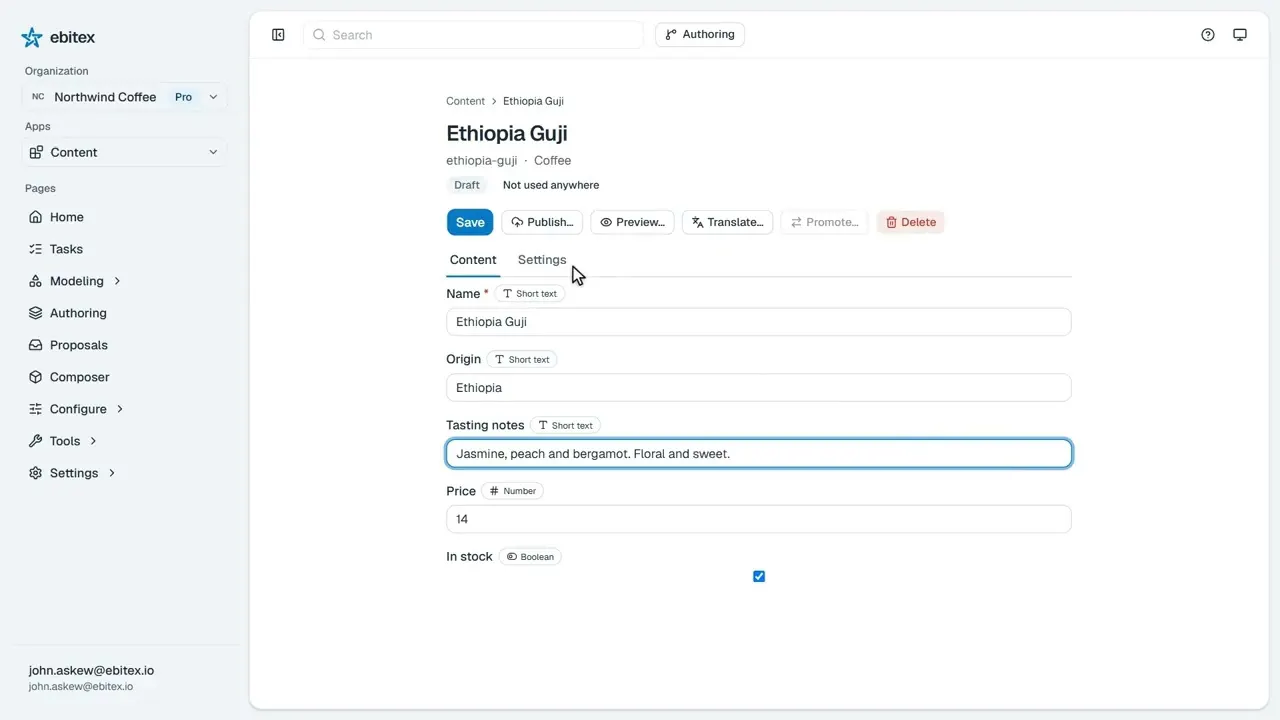Click the Tasks checklist icon
The image size is (1280, 720).
36,249
